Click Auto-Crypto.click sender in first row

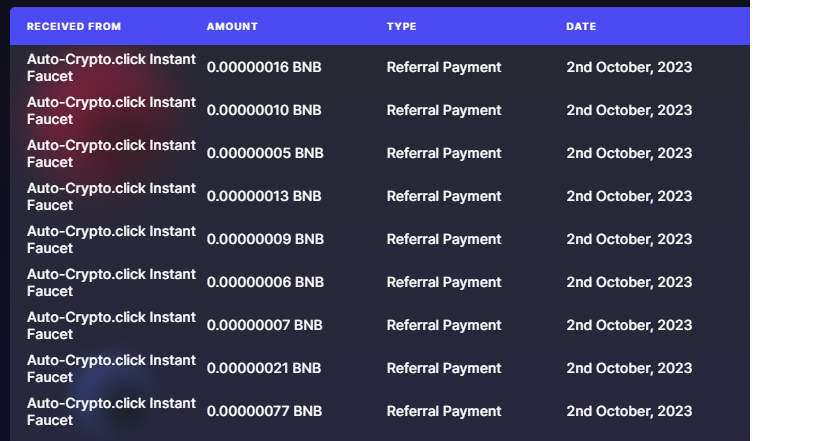(x=111, y=67)
